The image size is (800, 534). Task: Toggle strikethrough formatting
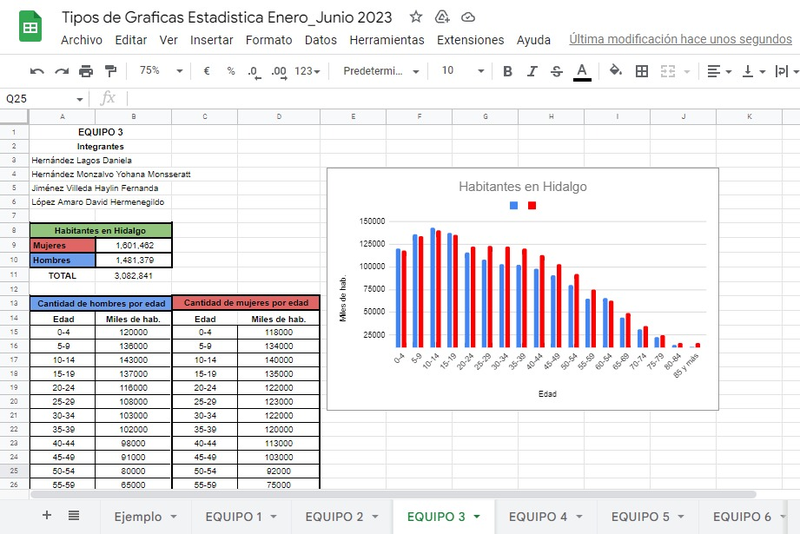pyautogui.click(x=557, y=71)
